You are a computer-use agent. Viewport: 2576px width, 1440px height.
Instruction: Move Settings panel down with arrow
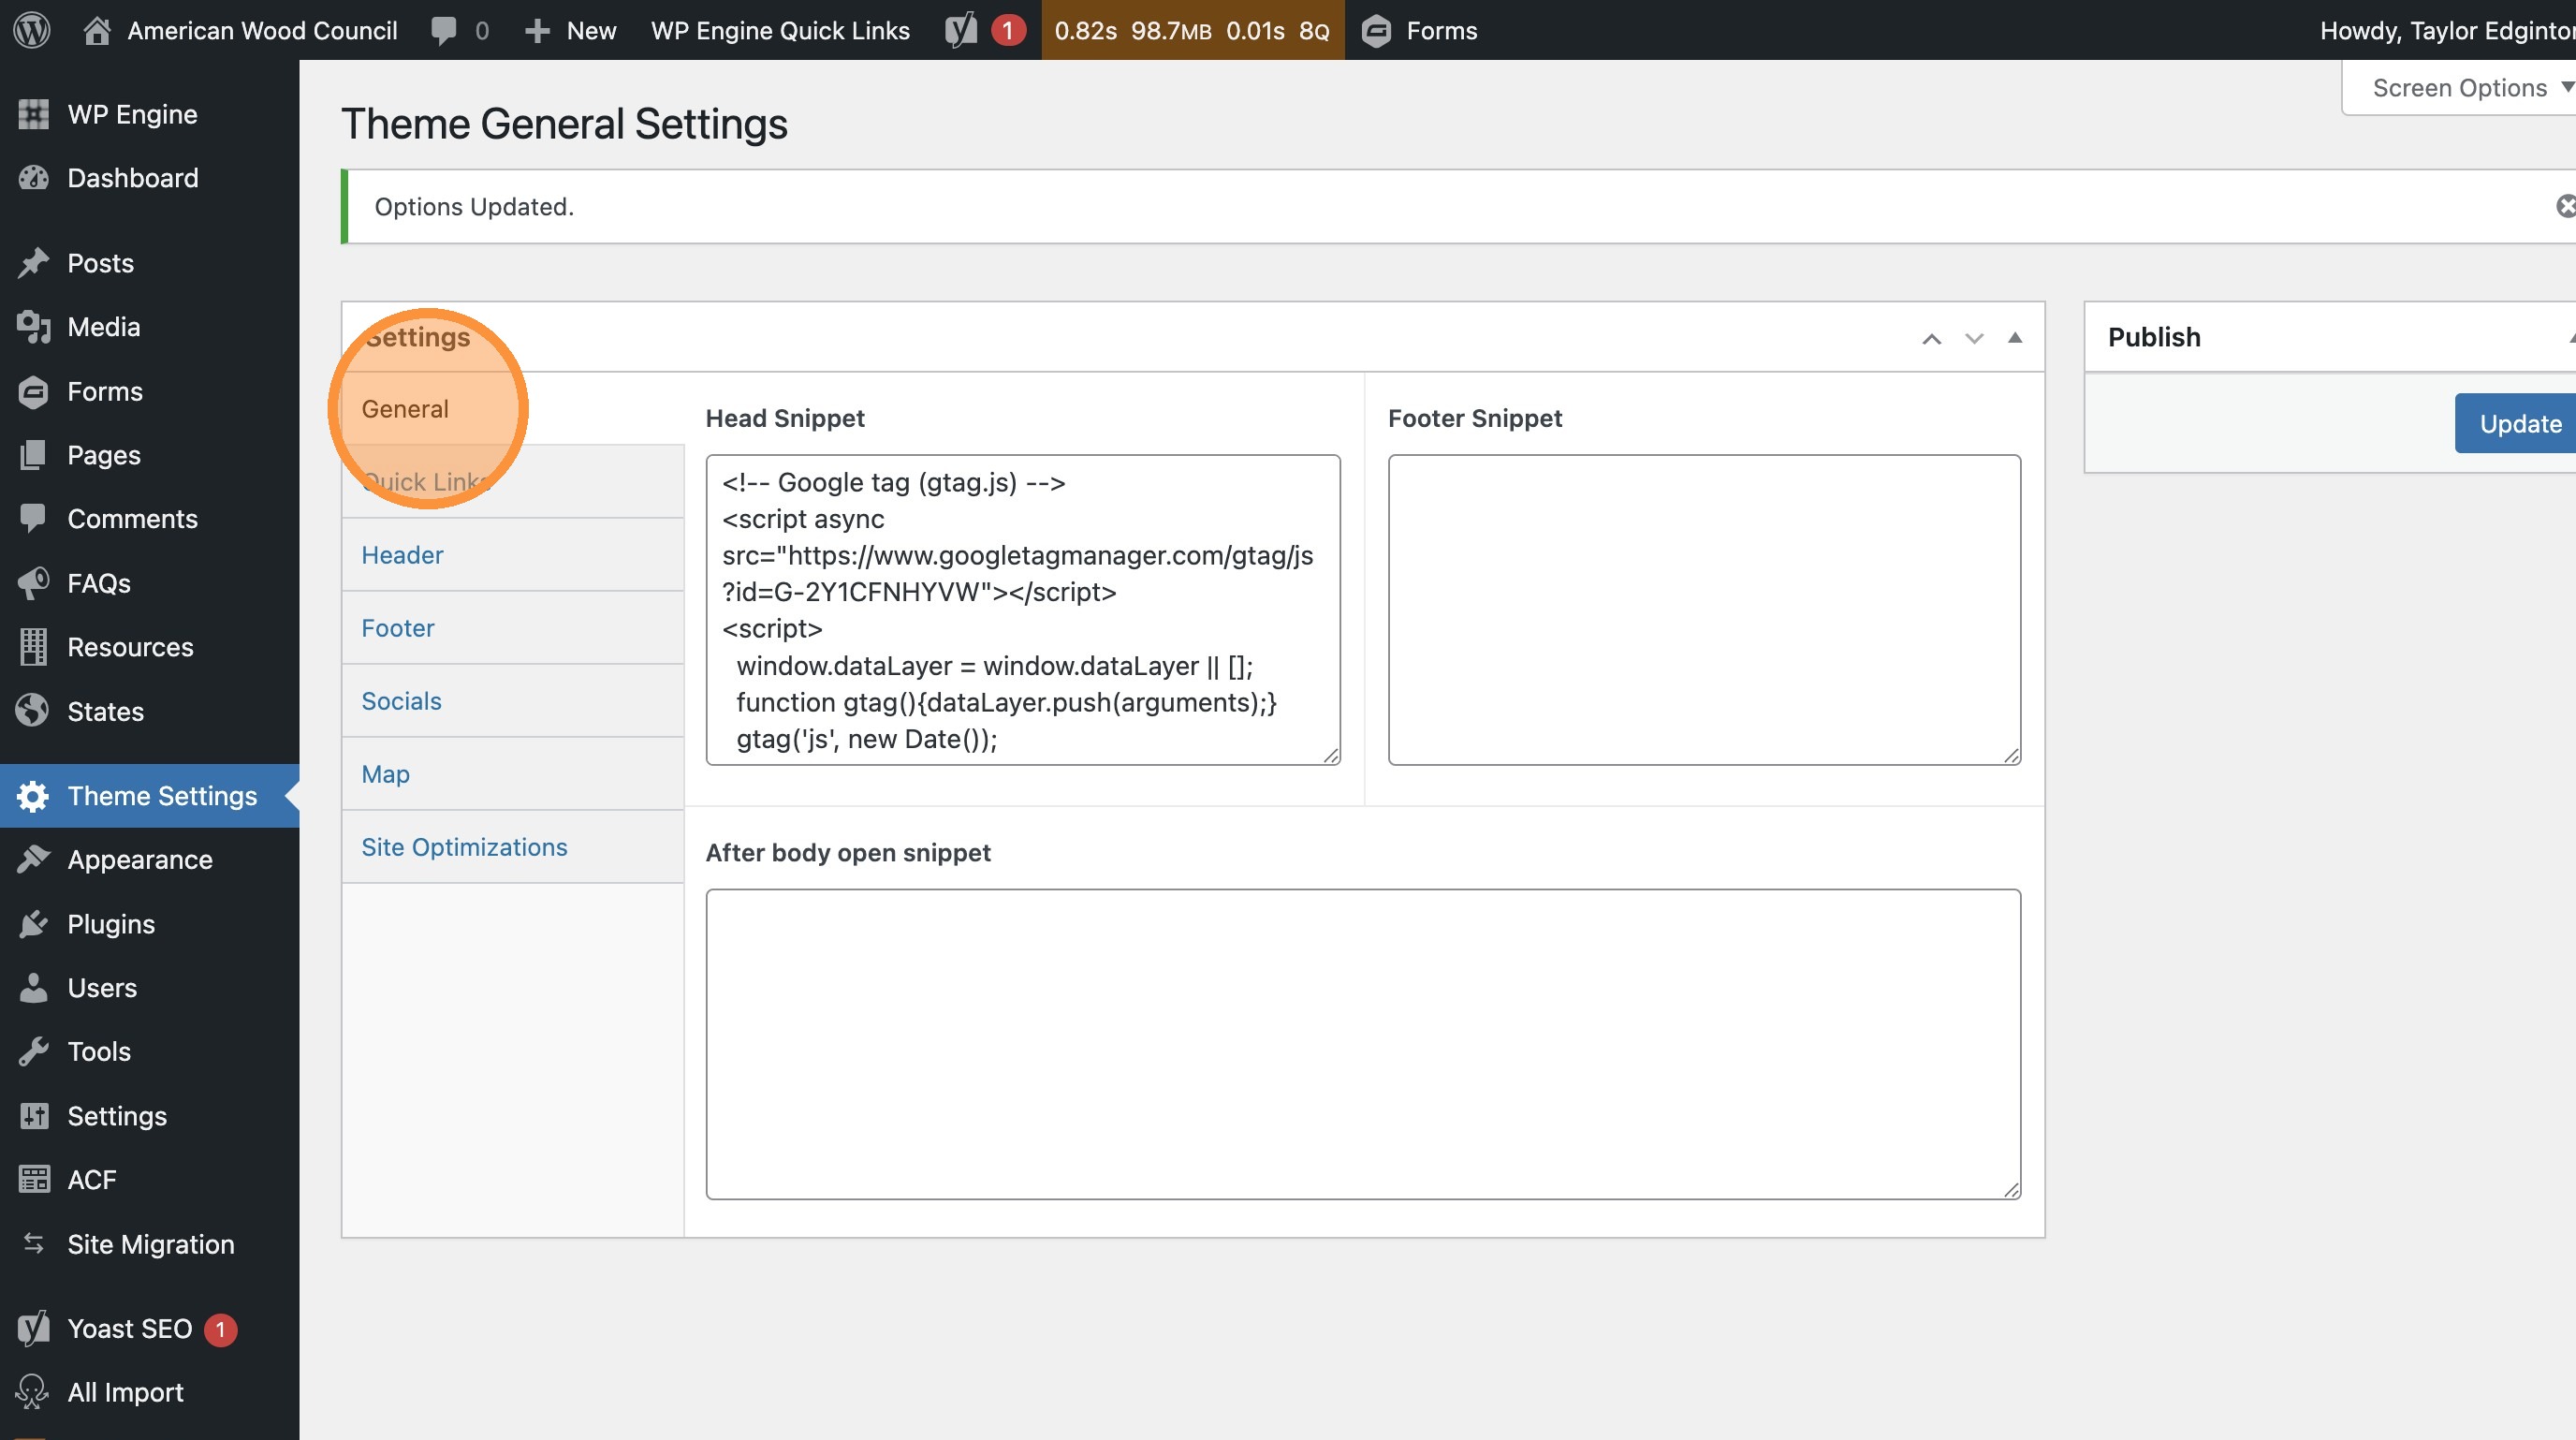coord(1973,338)
